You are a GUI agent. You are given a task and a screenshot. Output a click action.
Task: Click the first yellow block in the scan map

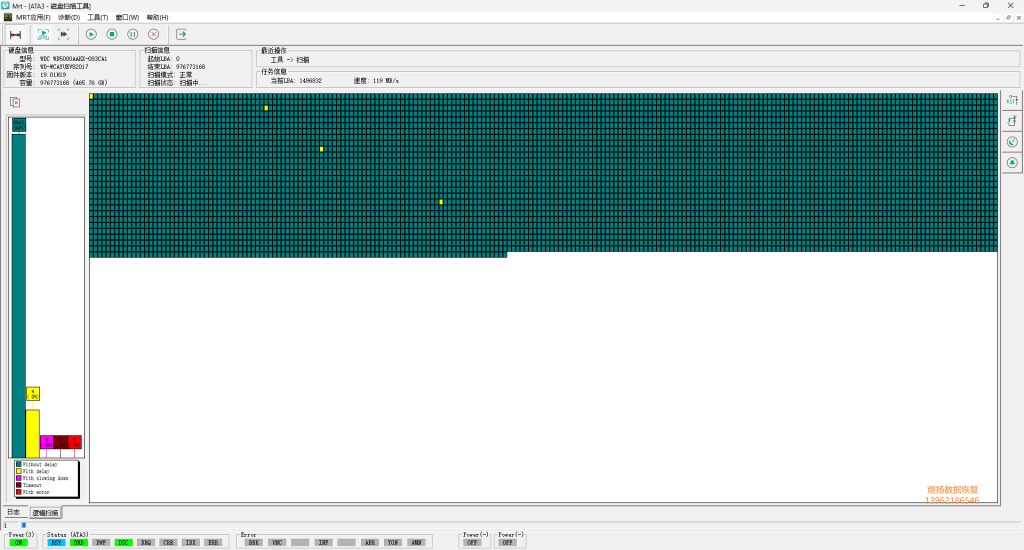tap(91, 96)
